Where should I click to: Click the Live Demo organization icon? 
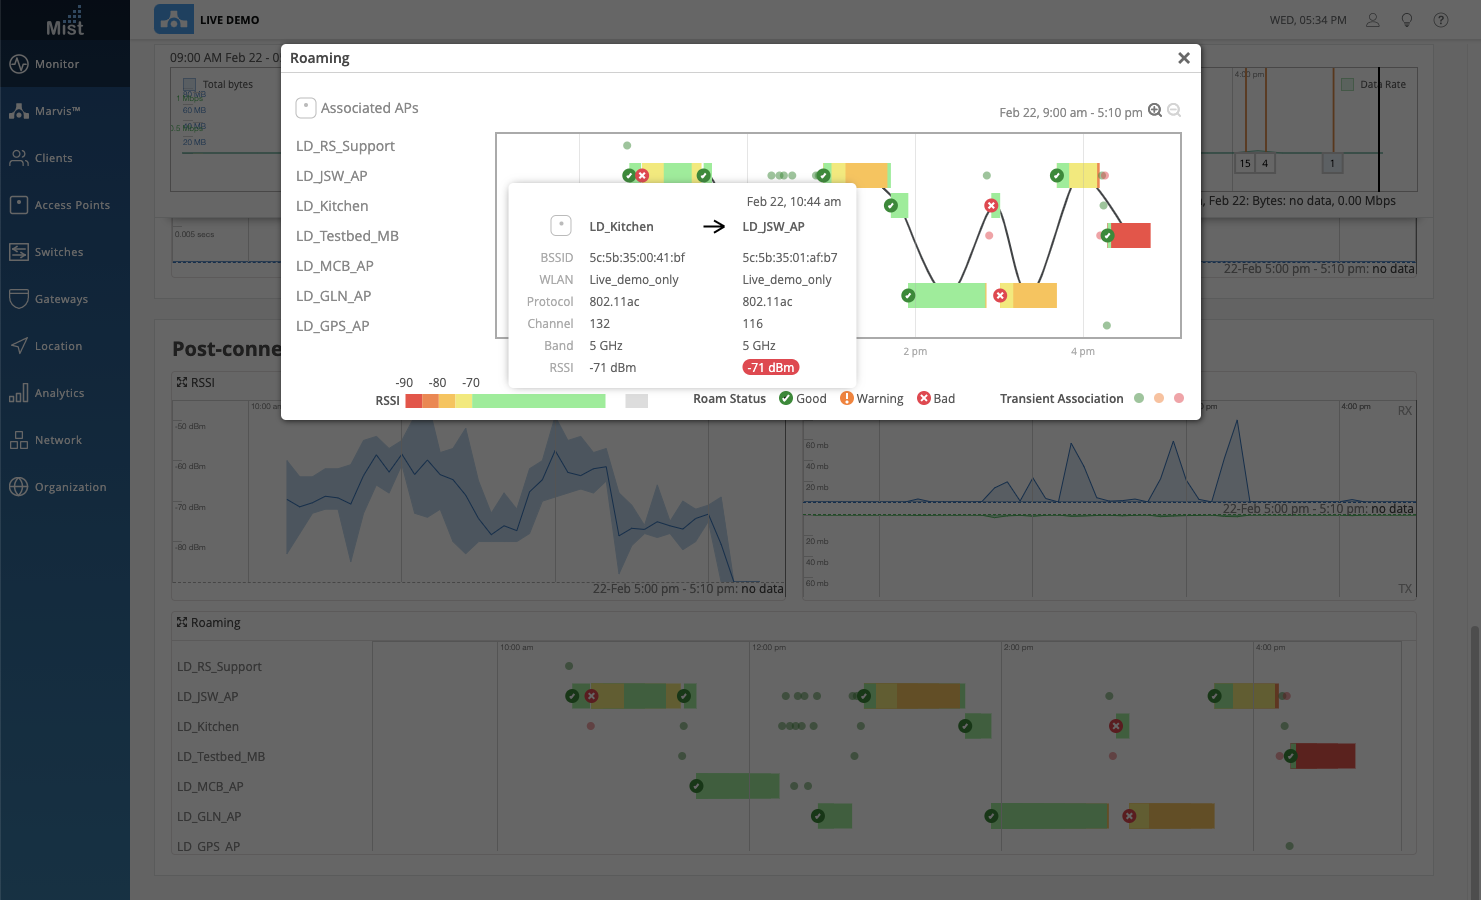pos(174,19)
